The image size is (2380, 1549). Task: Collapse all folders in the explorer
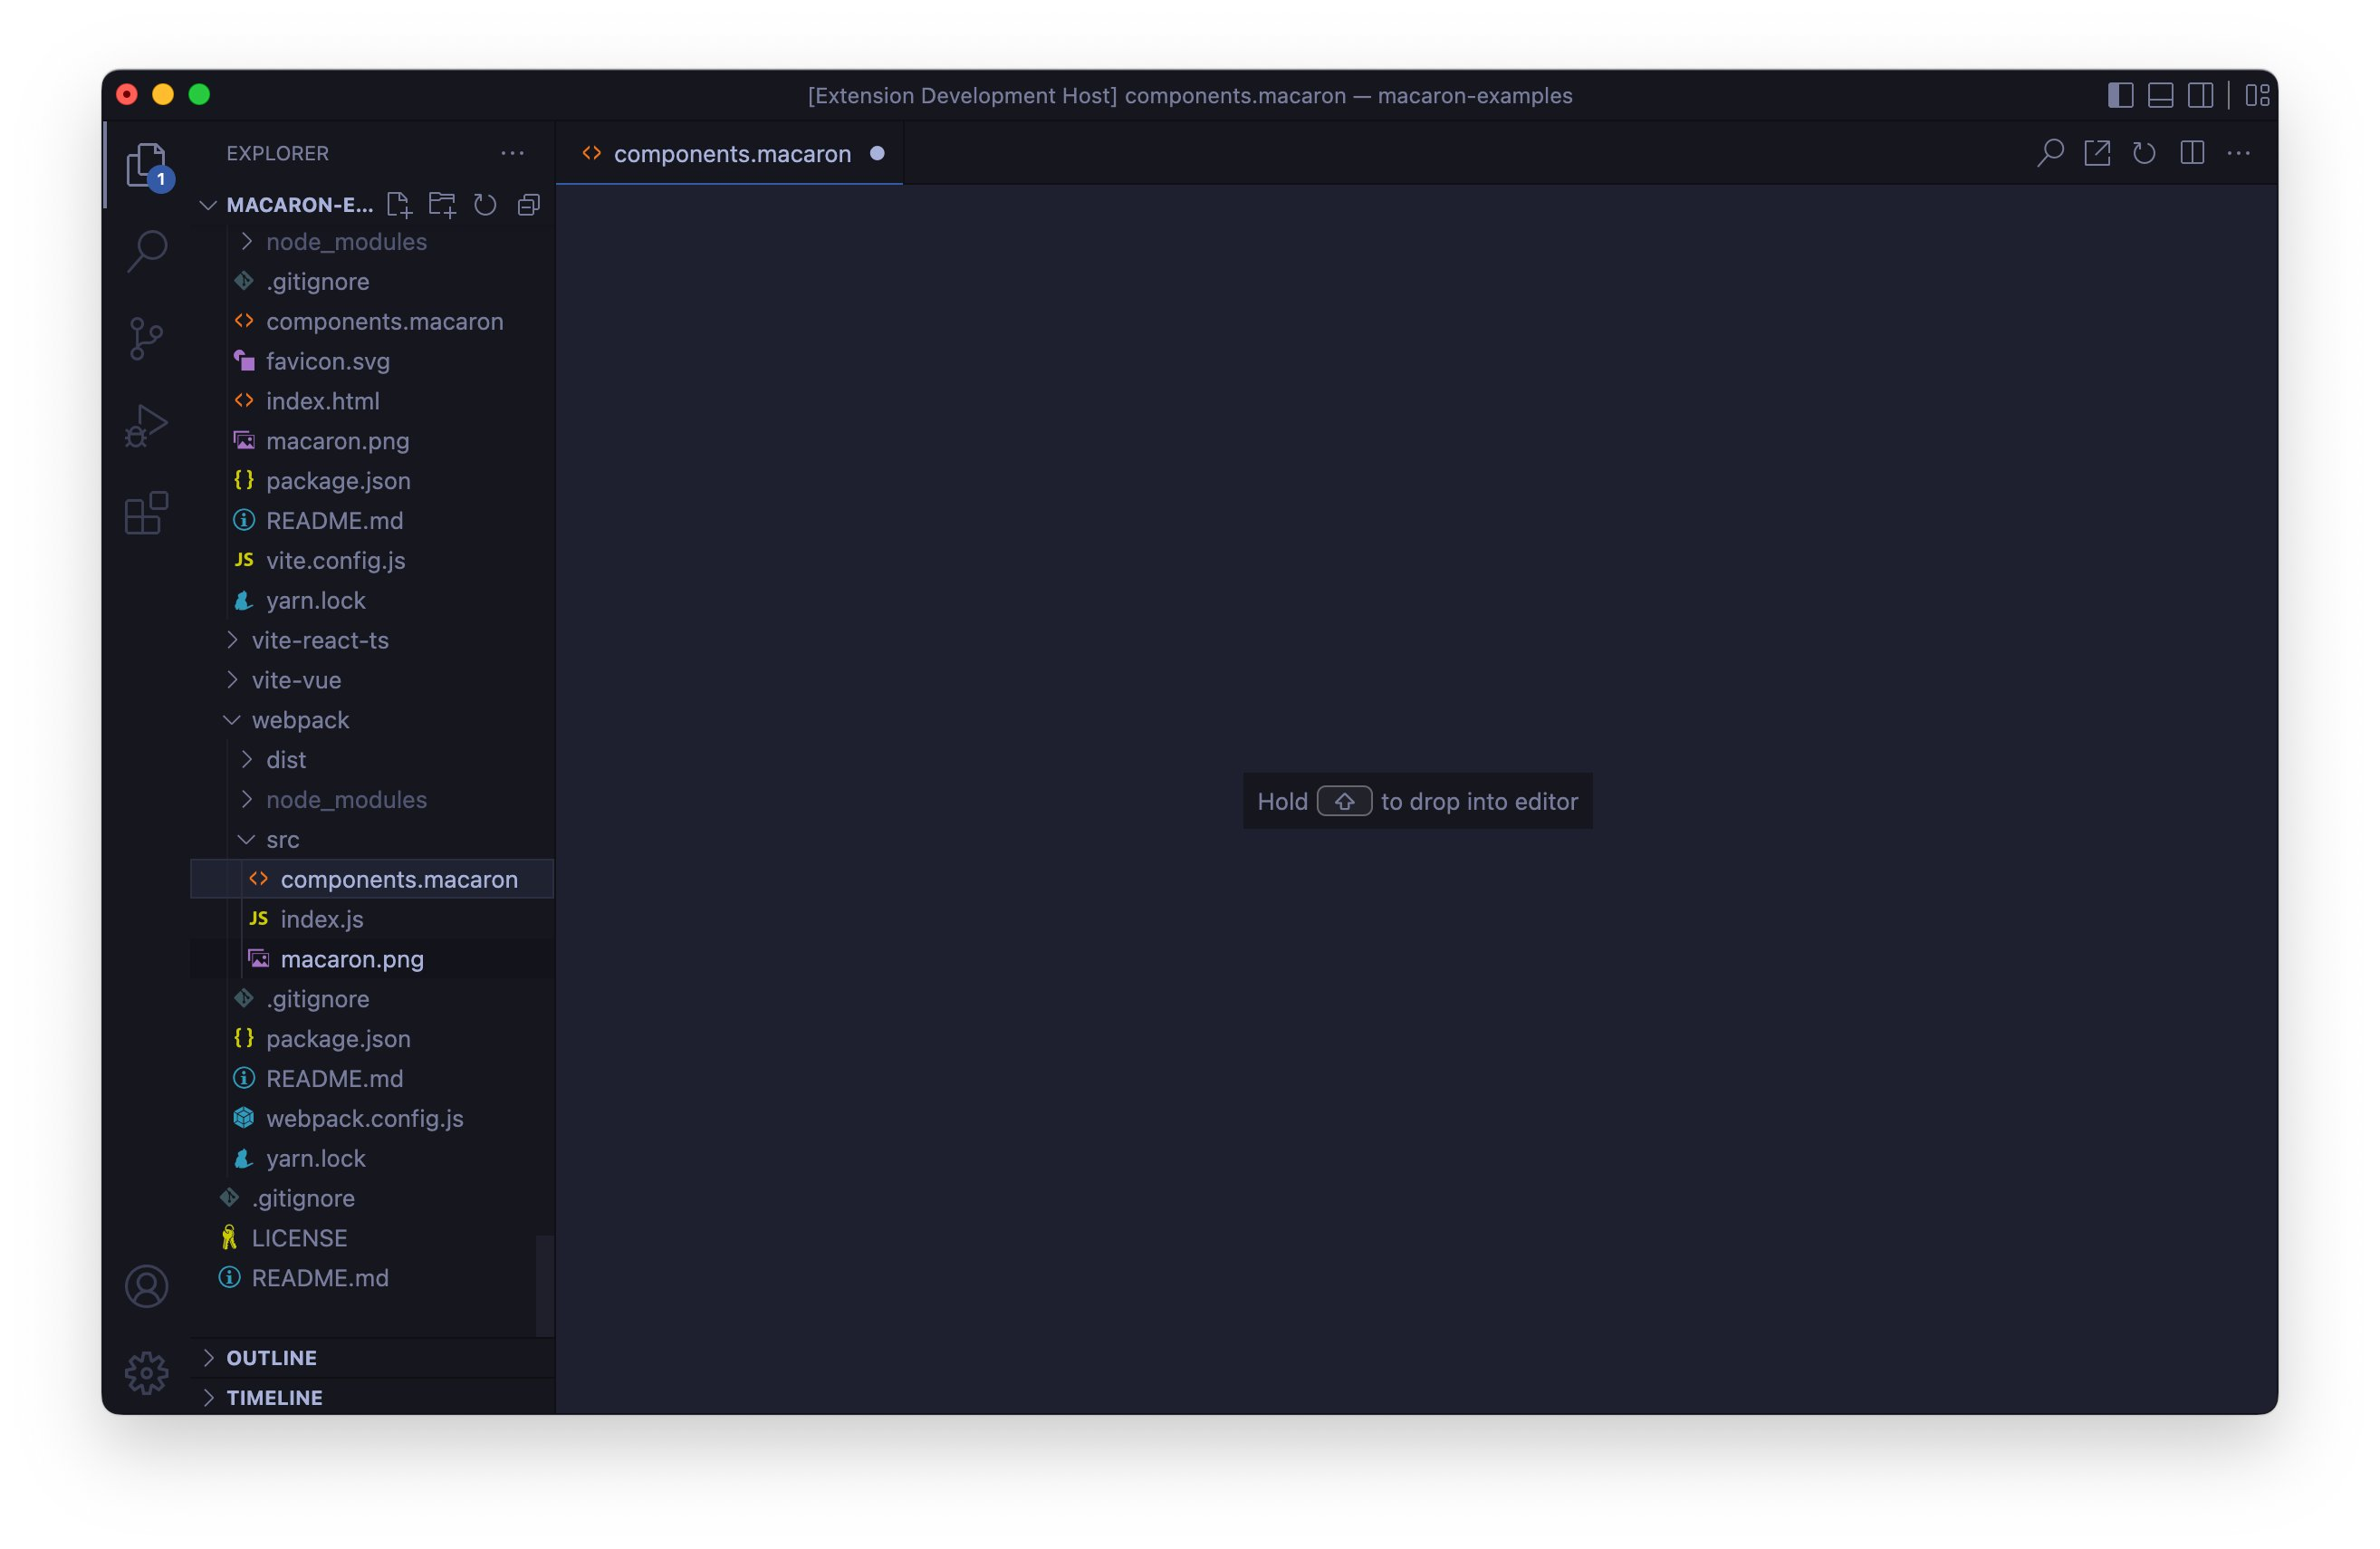[x=528, y=205]
